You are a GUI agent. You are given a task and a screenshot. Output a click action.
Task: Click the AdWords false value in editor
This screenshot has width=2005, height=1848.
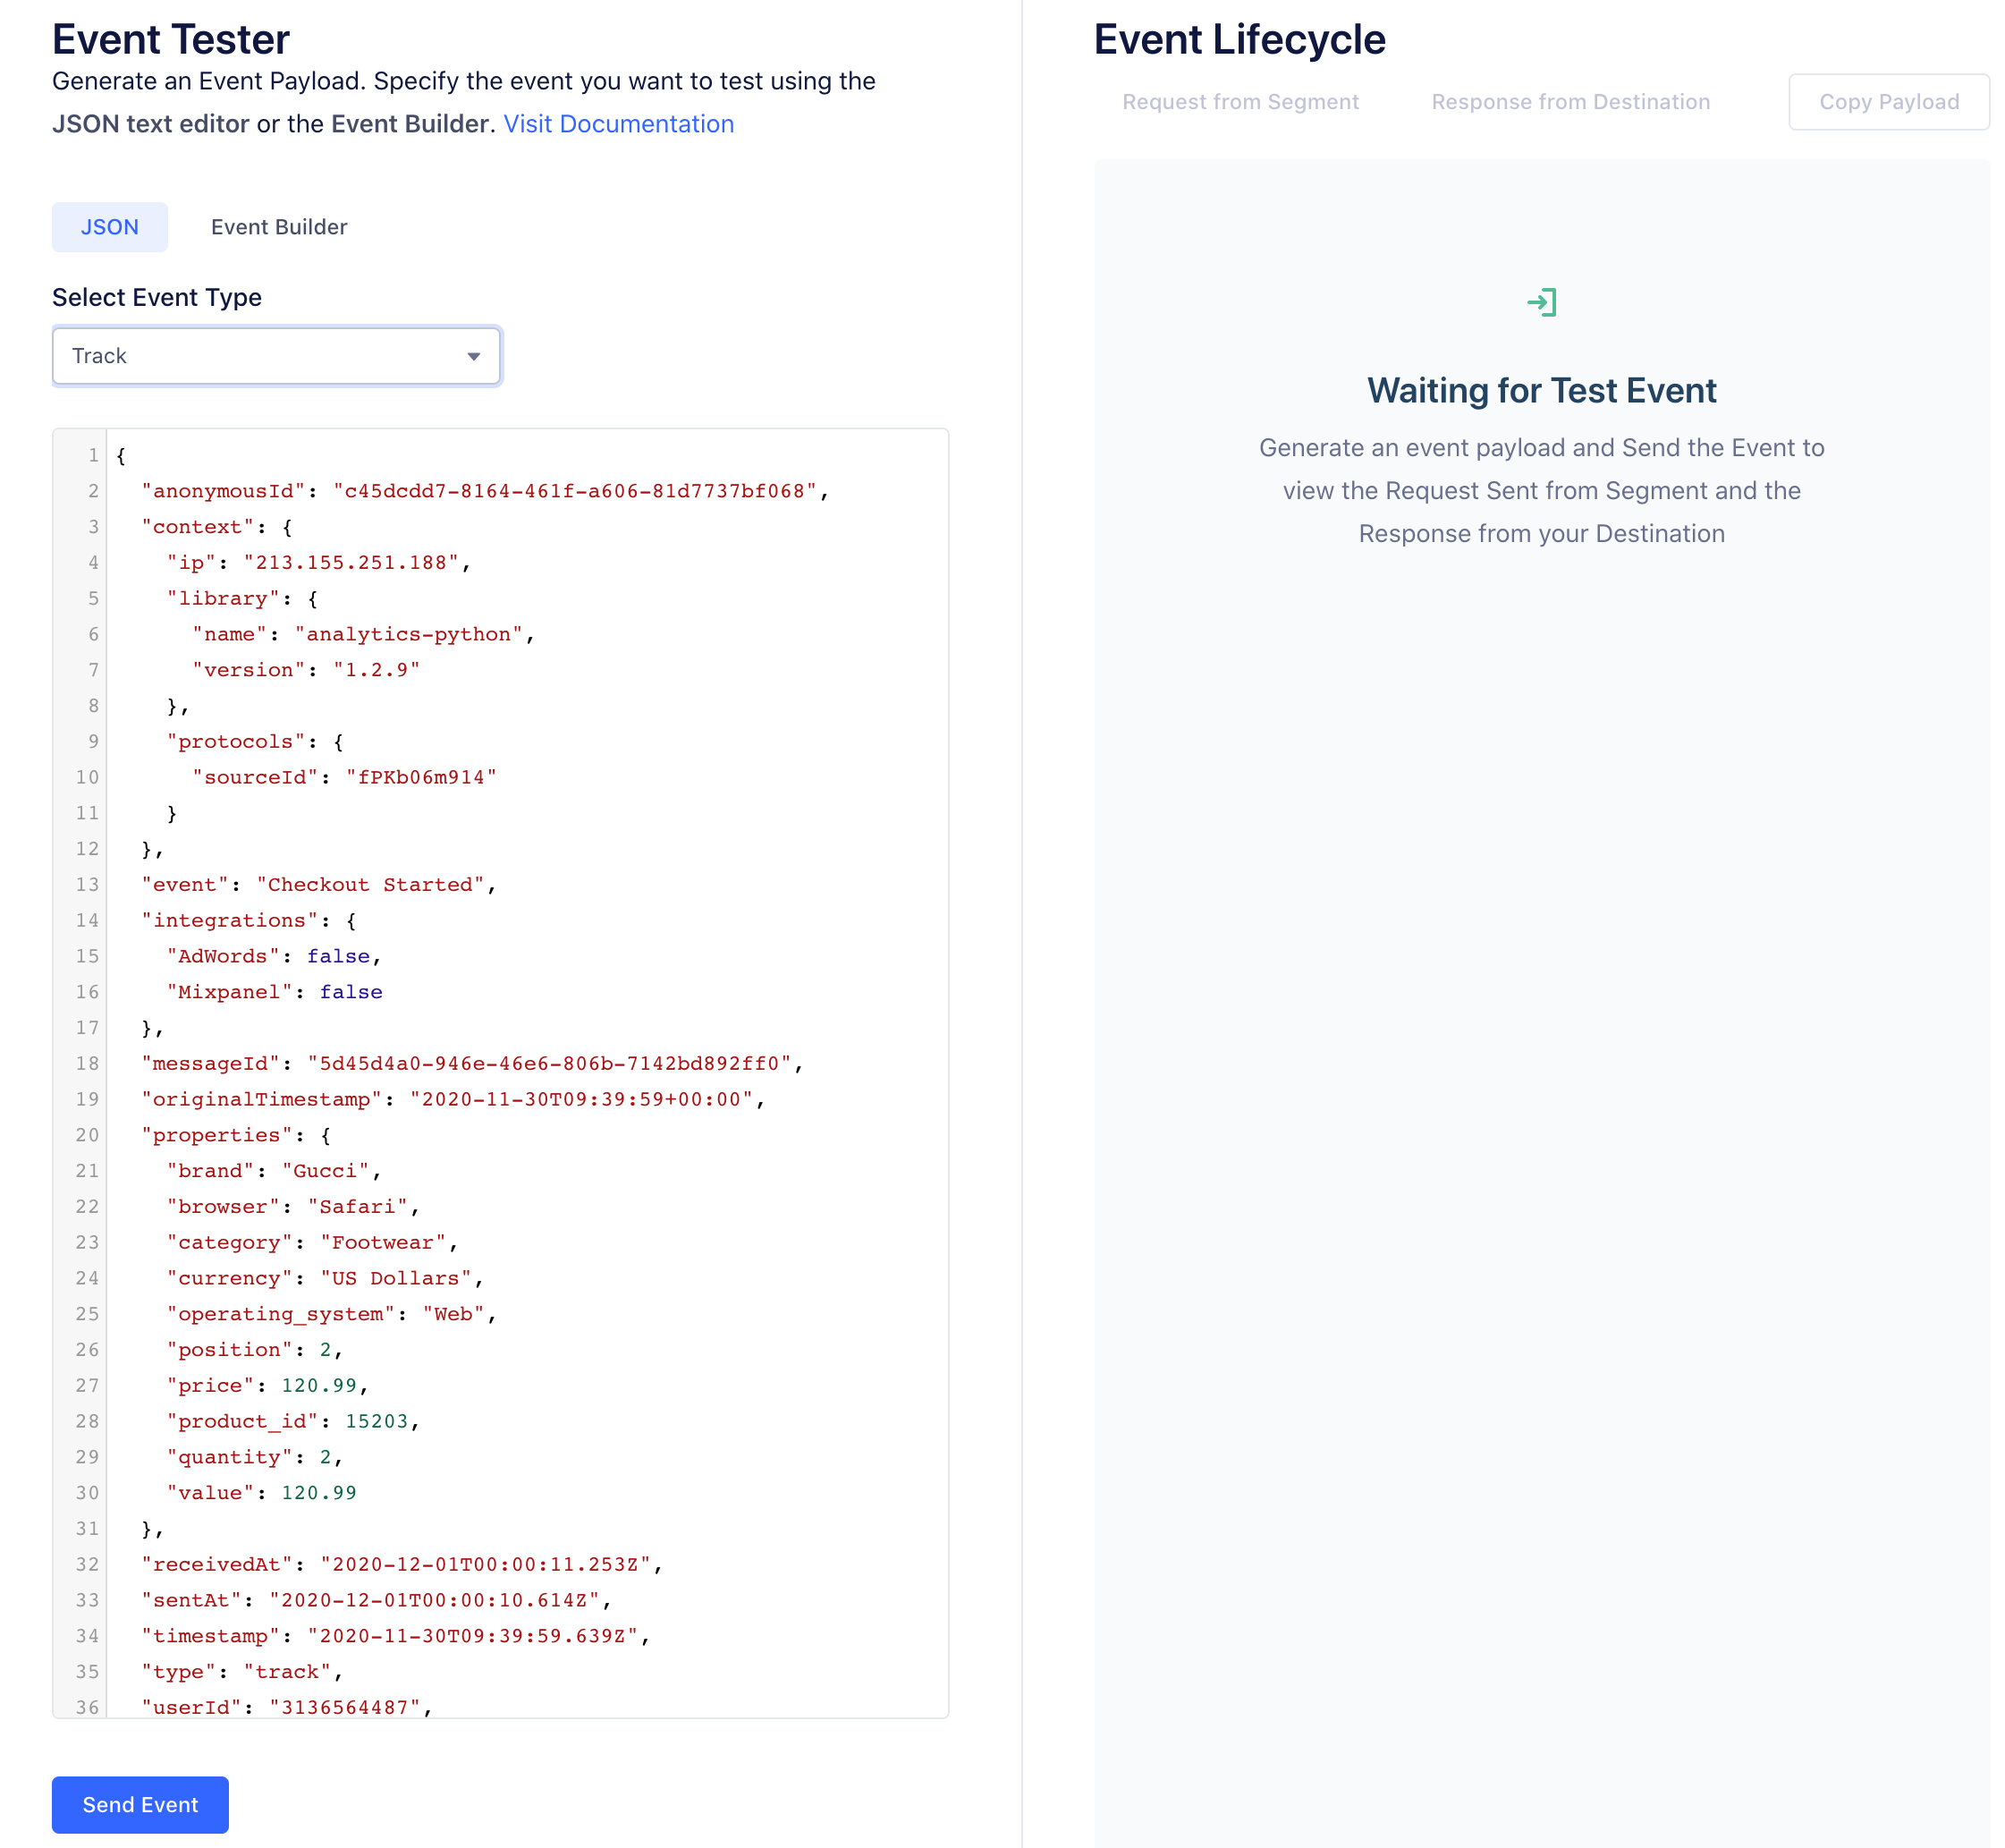(x=338, y=956)
